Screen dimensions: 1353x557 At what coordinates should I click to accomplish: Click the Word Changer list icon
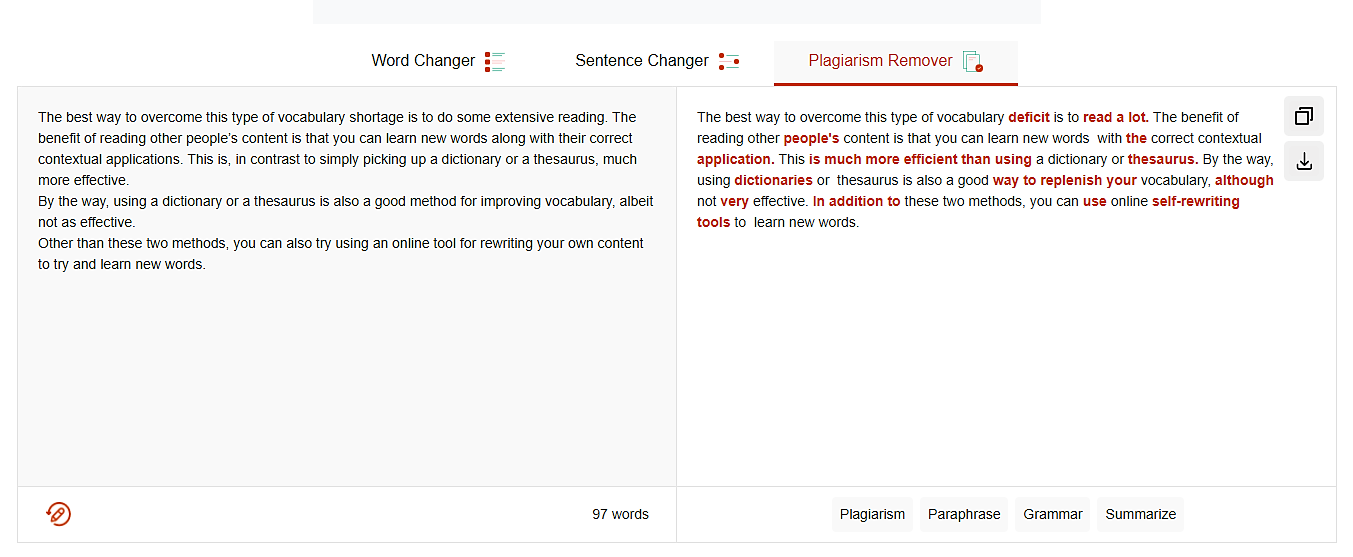tap(495, 61)
